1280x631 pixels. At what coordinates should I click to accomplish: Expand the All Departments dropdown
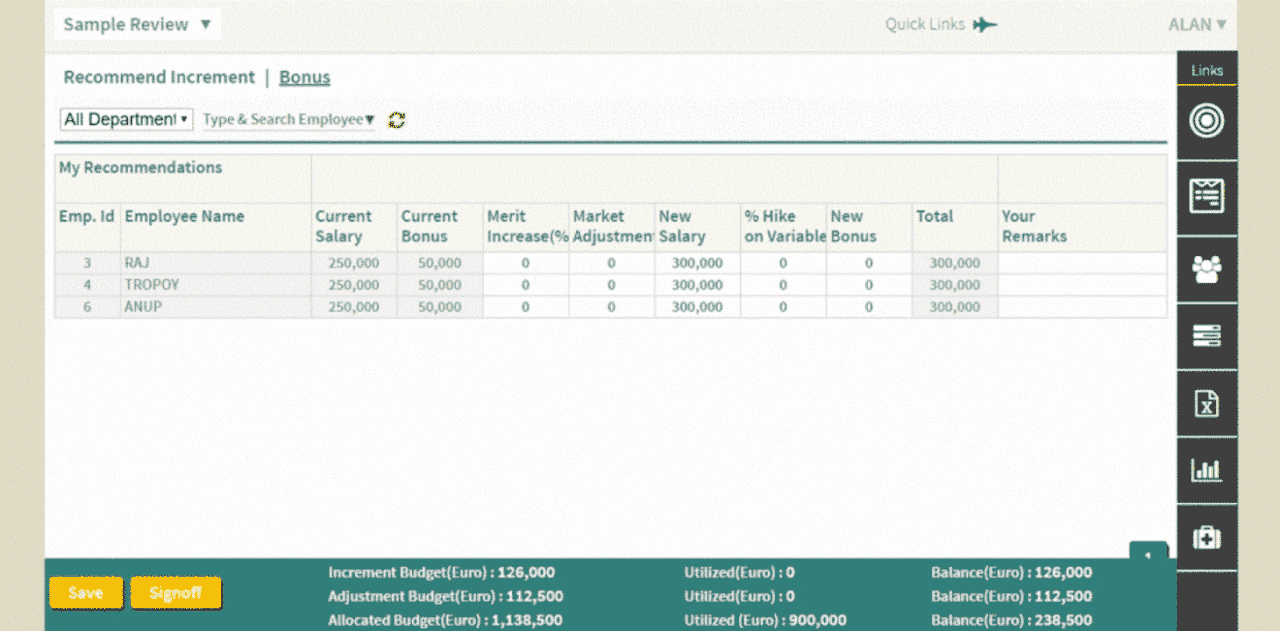tap(126, 120)
